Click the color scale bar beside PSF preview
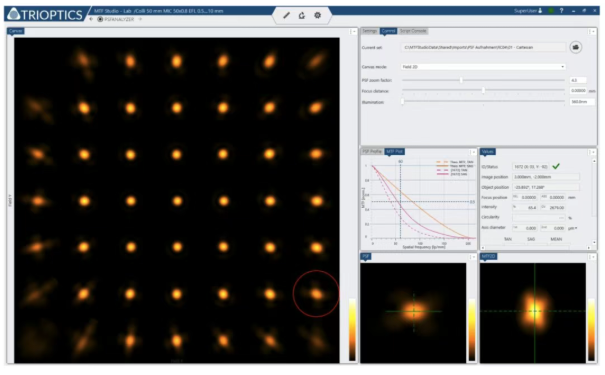605x375 pixels. pyautogui.click(x=472, y=330)
